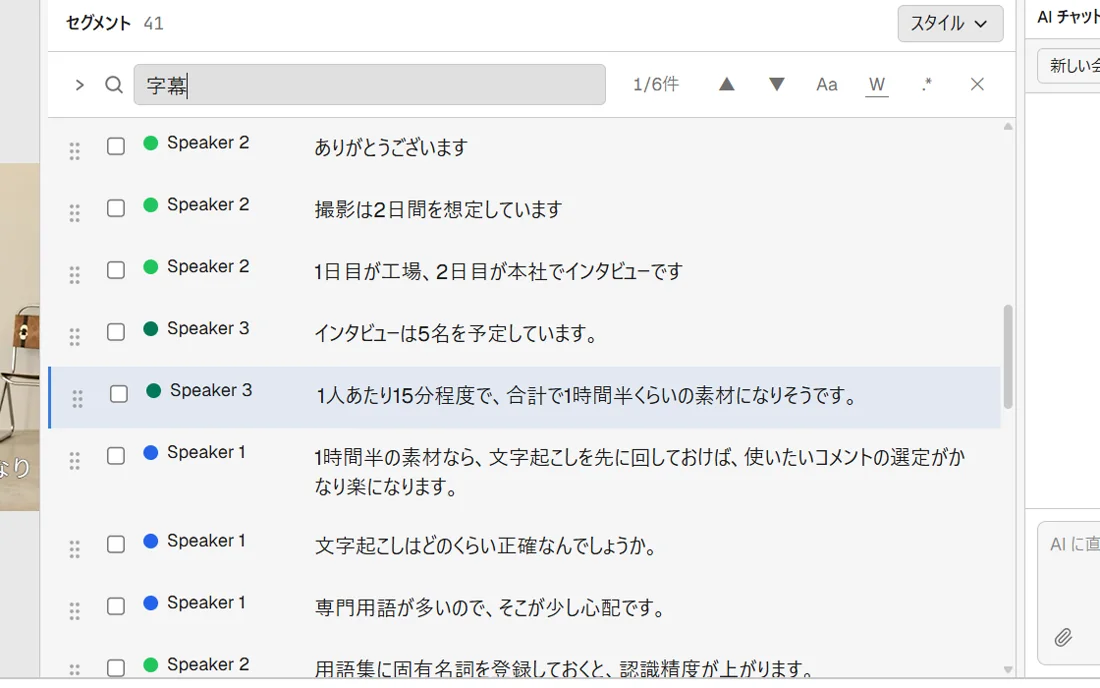This screenshot has width=1100, height=688.
Task: Go to previous search match arrow
Action: point(727,84)
